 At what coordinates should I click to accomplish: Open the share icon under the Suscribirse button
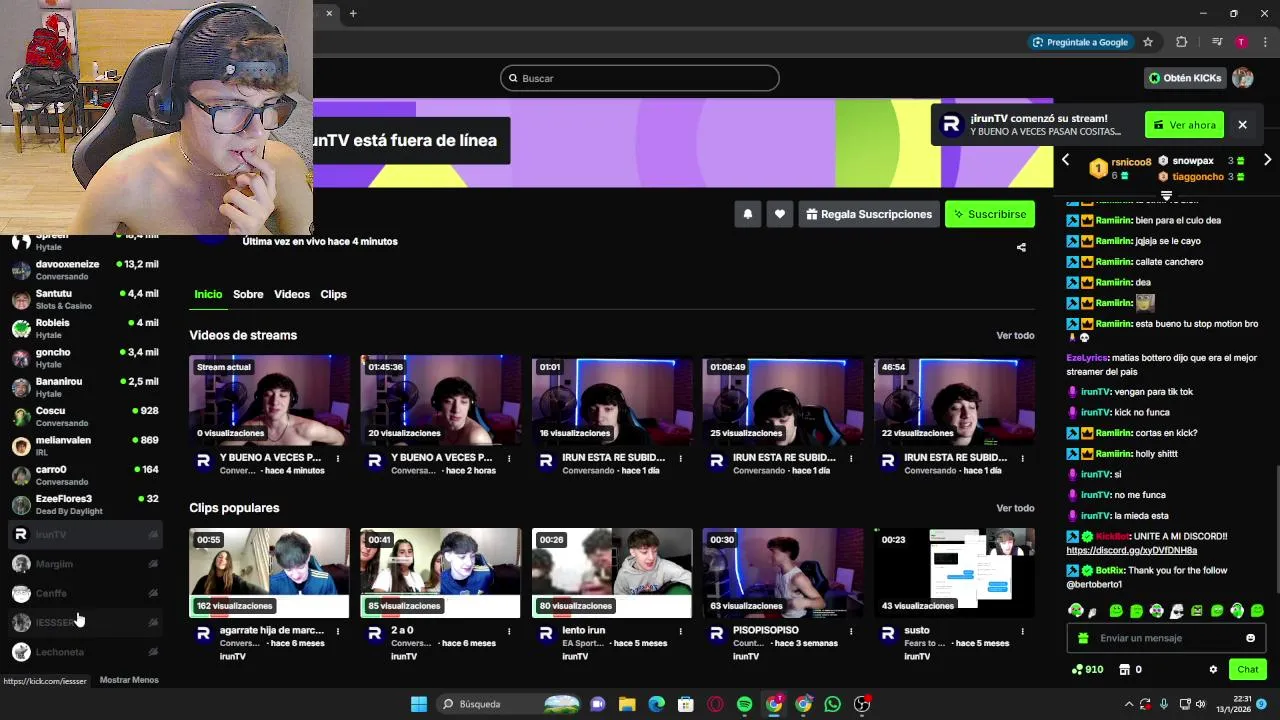pos(1021,247)
